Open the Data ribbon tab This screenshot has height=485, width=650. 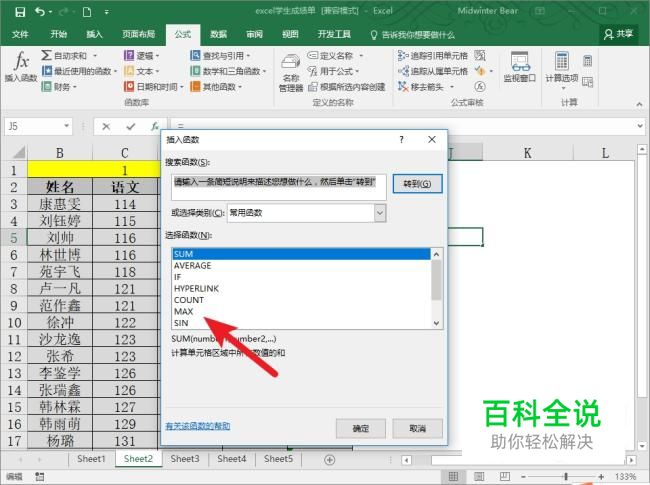pyautogui.click(x=218, y=34)
